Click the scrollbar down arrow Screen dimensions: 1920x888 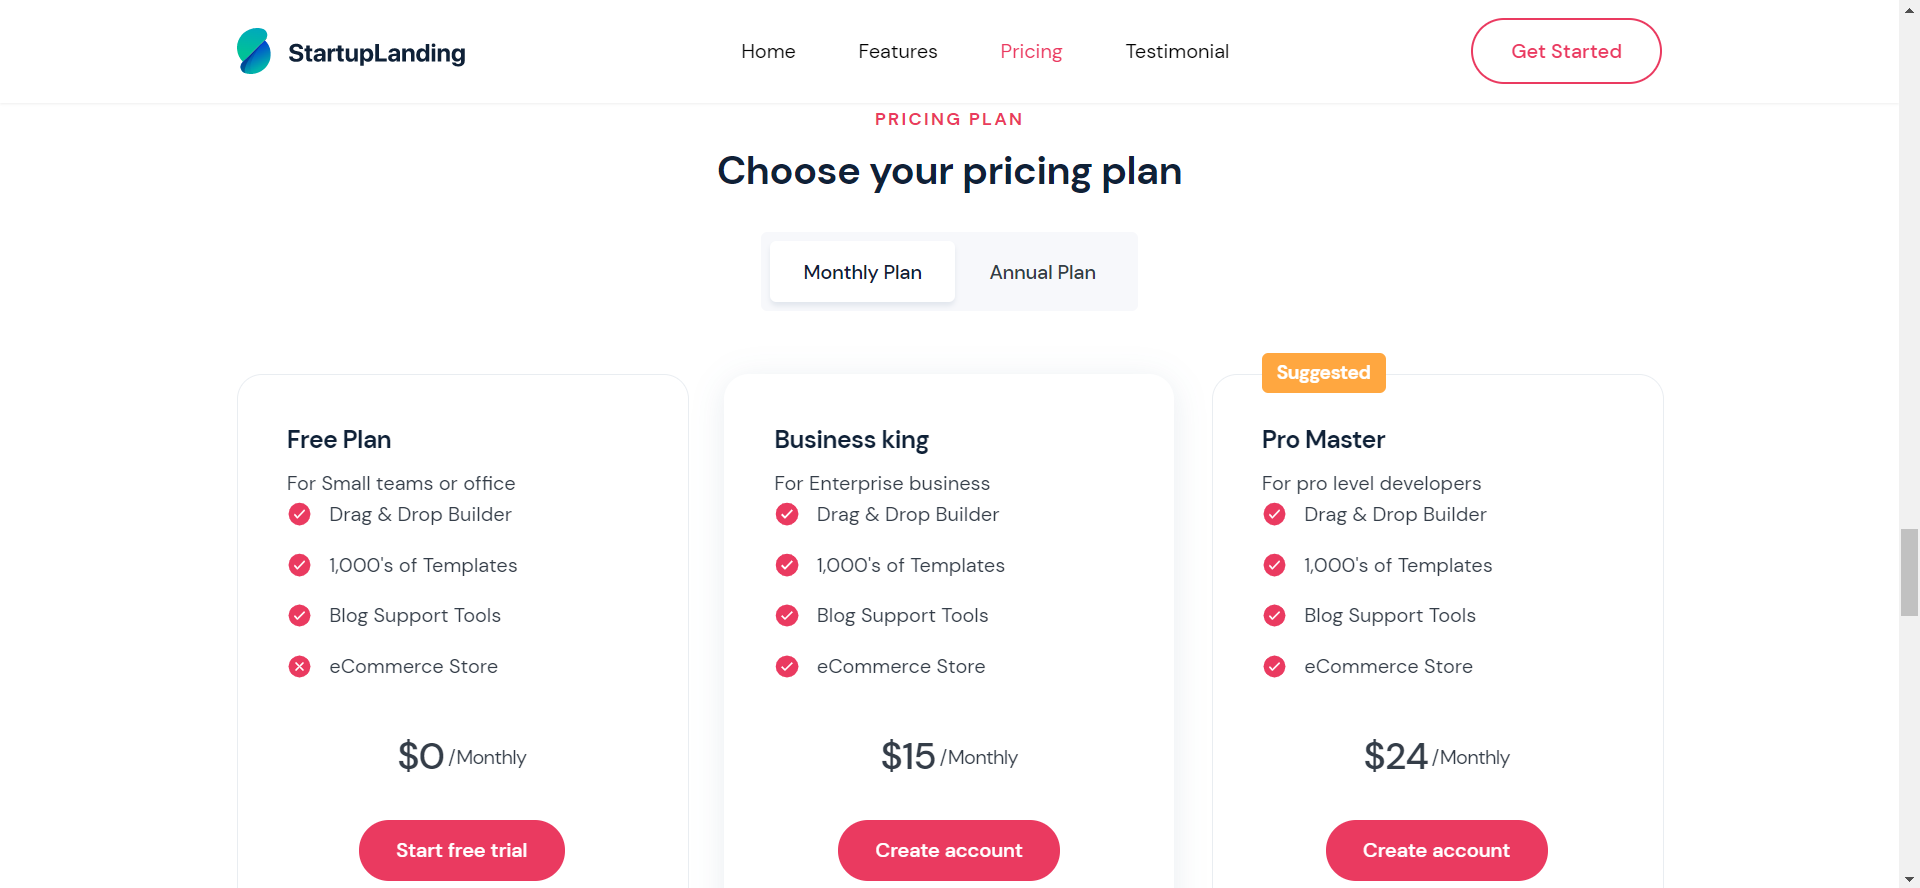[x=1910, y=878]
